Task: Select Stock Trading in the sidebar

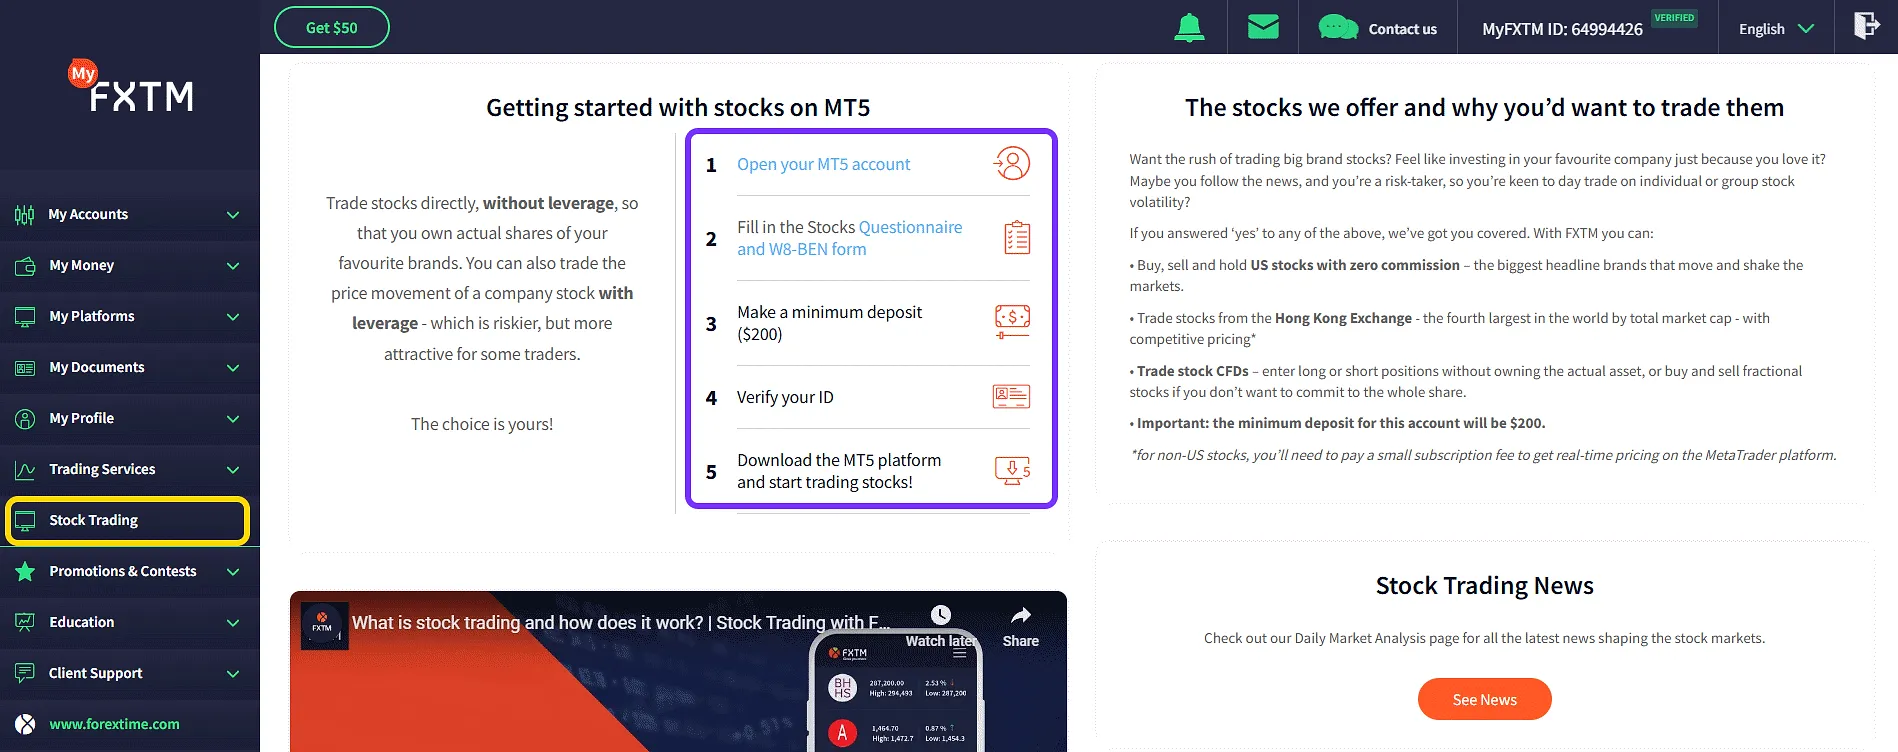Action: [x=127, y=521]
